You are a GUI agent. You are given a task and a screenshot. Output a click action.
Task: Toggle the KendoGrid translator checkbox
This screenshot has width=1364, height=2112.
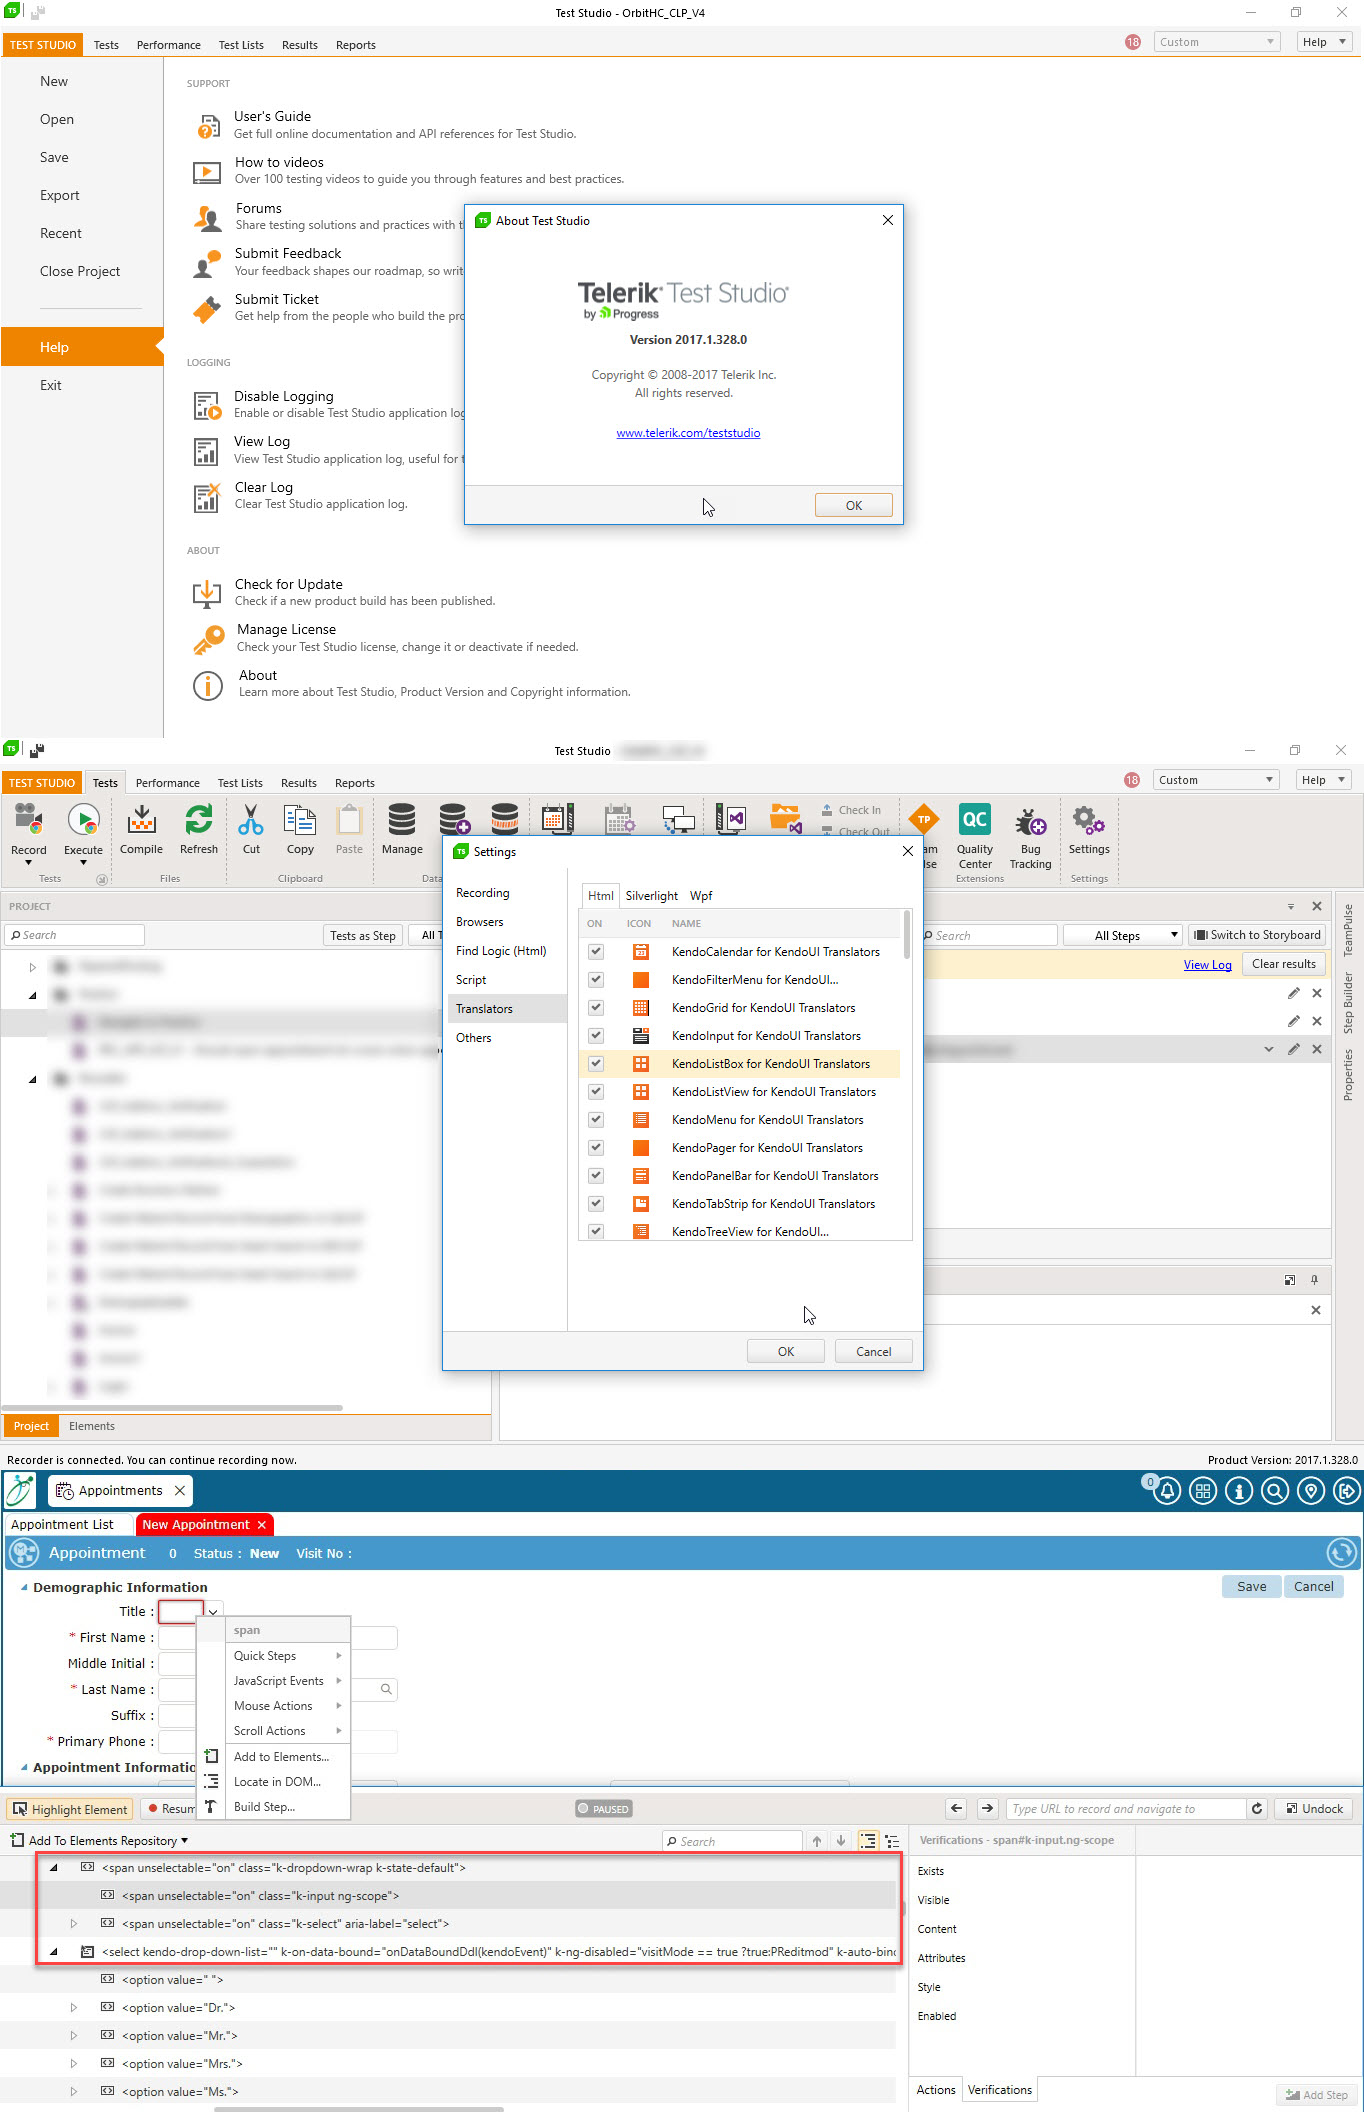click(x=596, y=1008)
